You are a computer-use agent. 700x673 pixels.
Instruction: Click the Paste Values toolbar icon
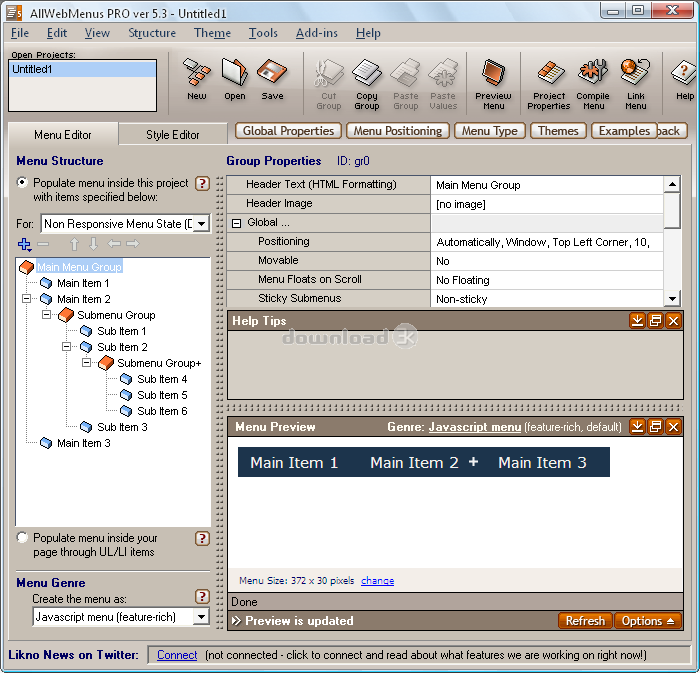click(x=443, y=84)
